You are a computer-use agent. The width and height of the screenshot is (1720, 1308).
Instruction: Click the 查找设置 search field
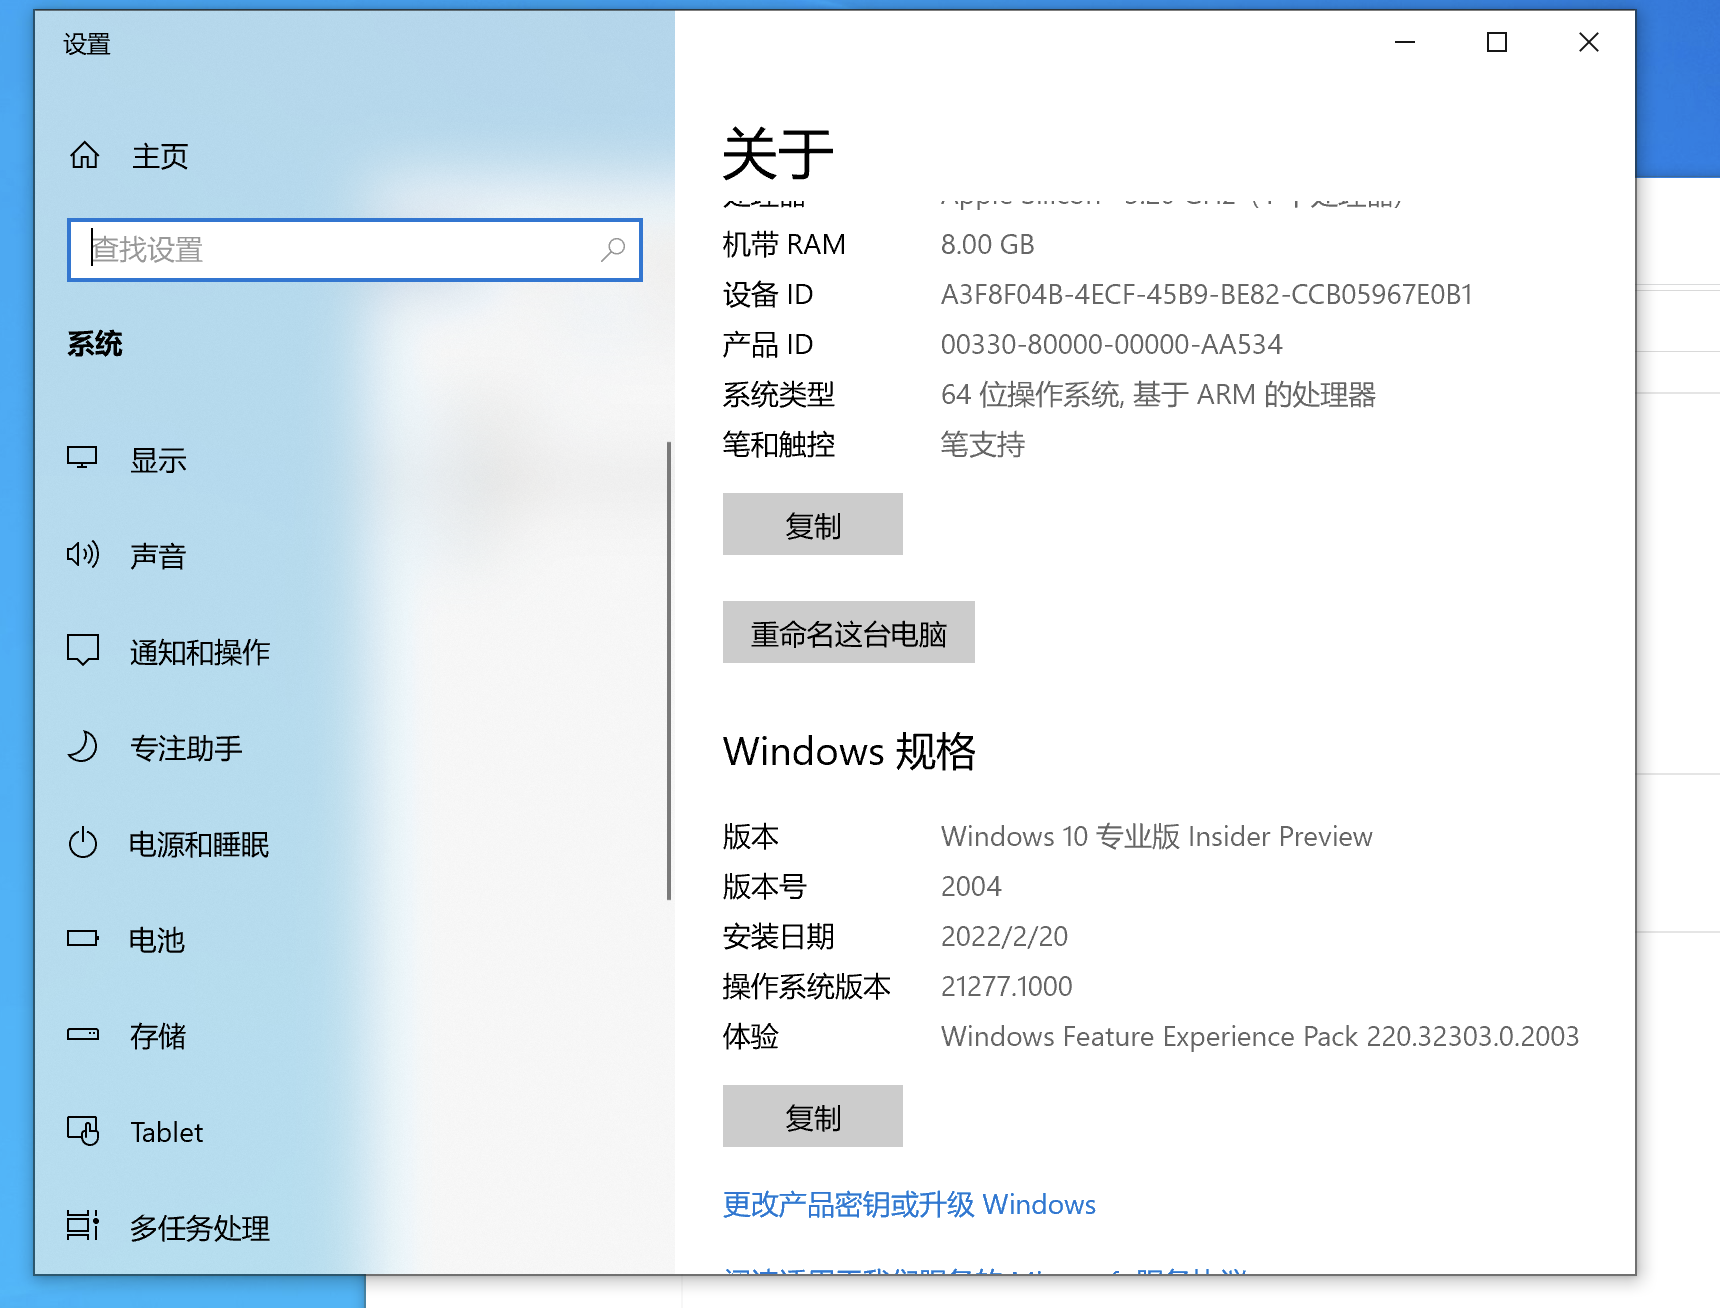[x=355, y=250]
